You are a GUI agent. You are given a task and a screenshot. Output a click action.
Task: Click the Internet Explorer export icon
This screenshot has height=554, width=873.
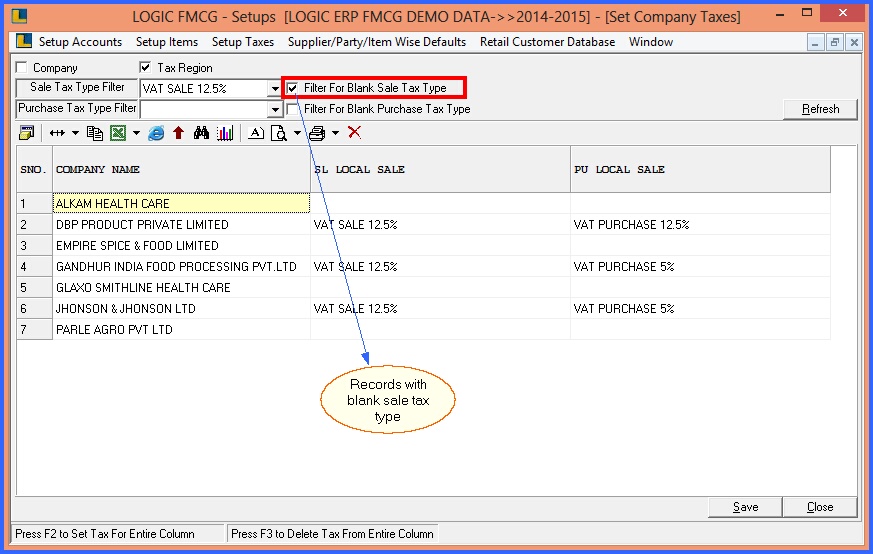(156, 133)
